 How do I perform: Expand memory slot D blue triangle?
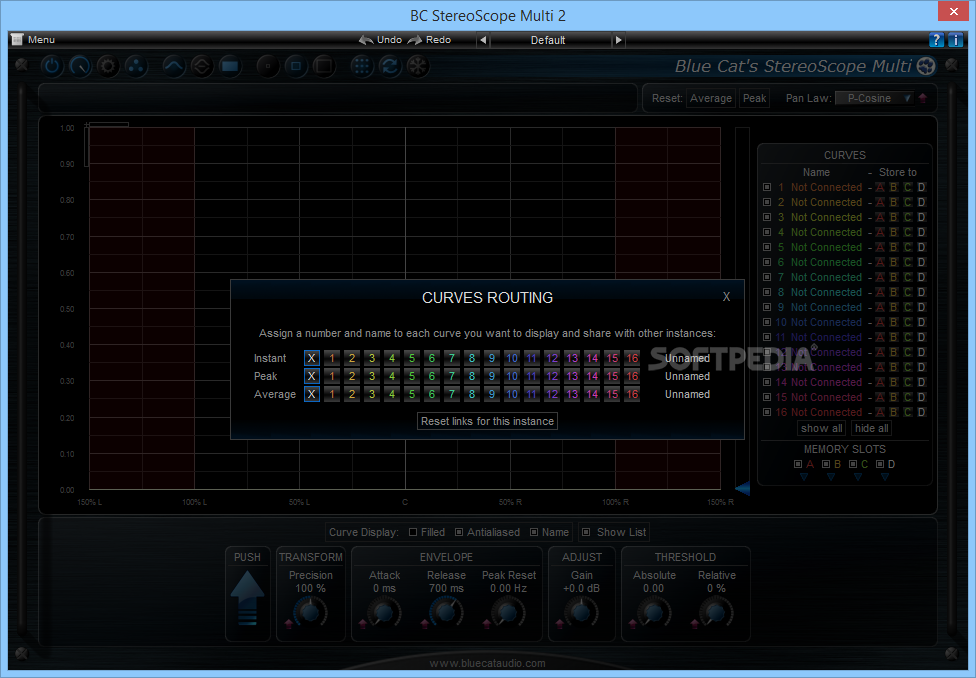tap(885, 477)
